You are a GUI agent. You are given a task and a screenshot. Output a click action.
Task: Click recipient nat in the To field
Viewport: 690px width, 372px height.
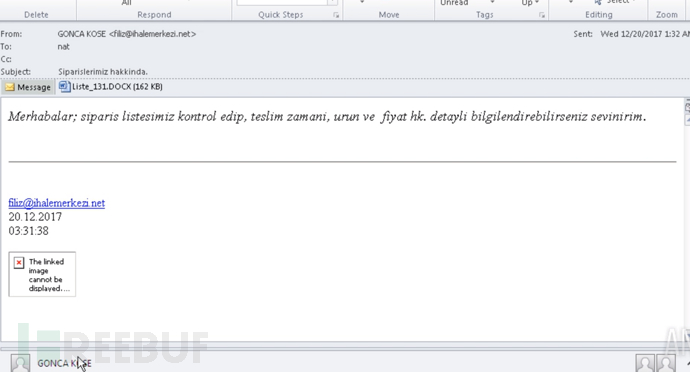click(x=63, y=47)
